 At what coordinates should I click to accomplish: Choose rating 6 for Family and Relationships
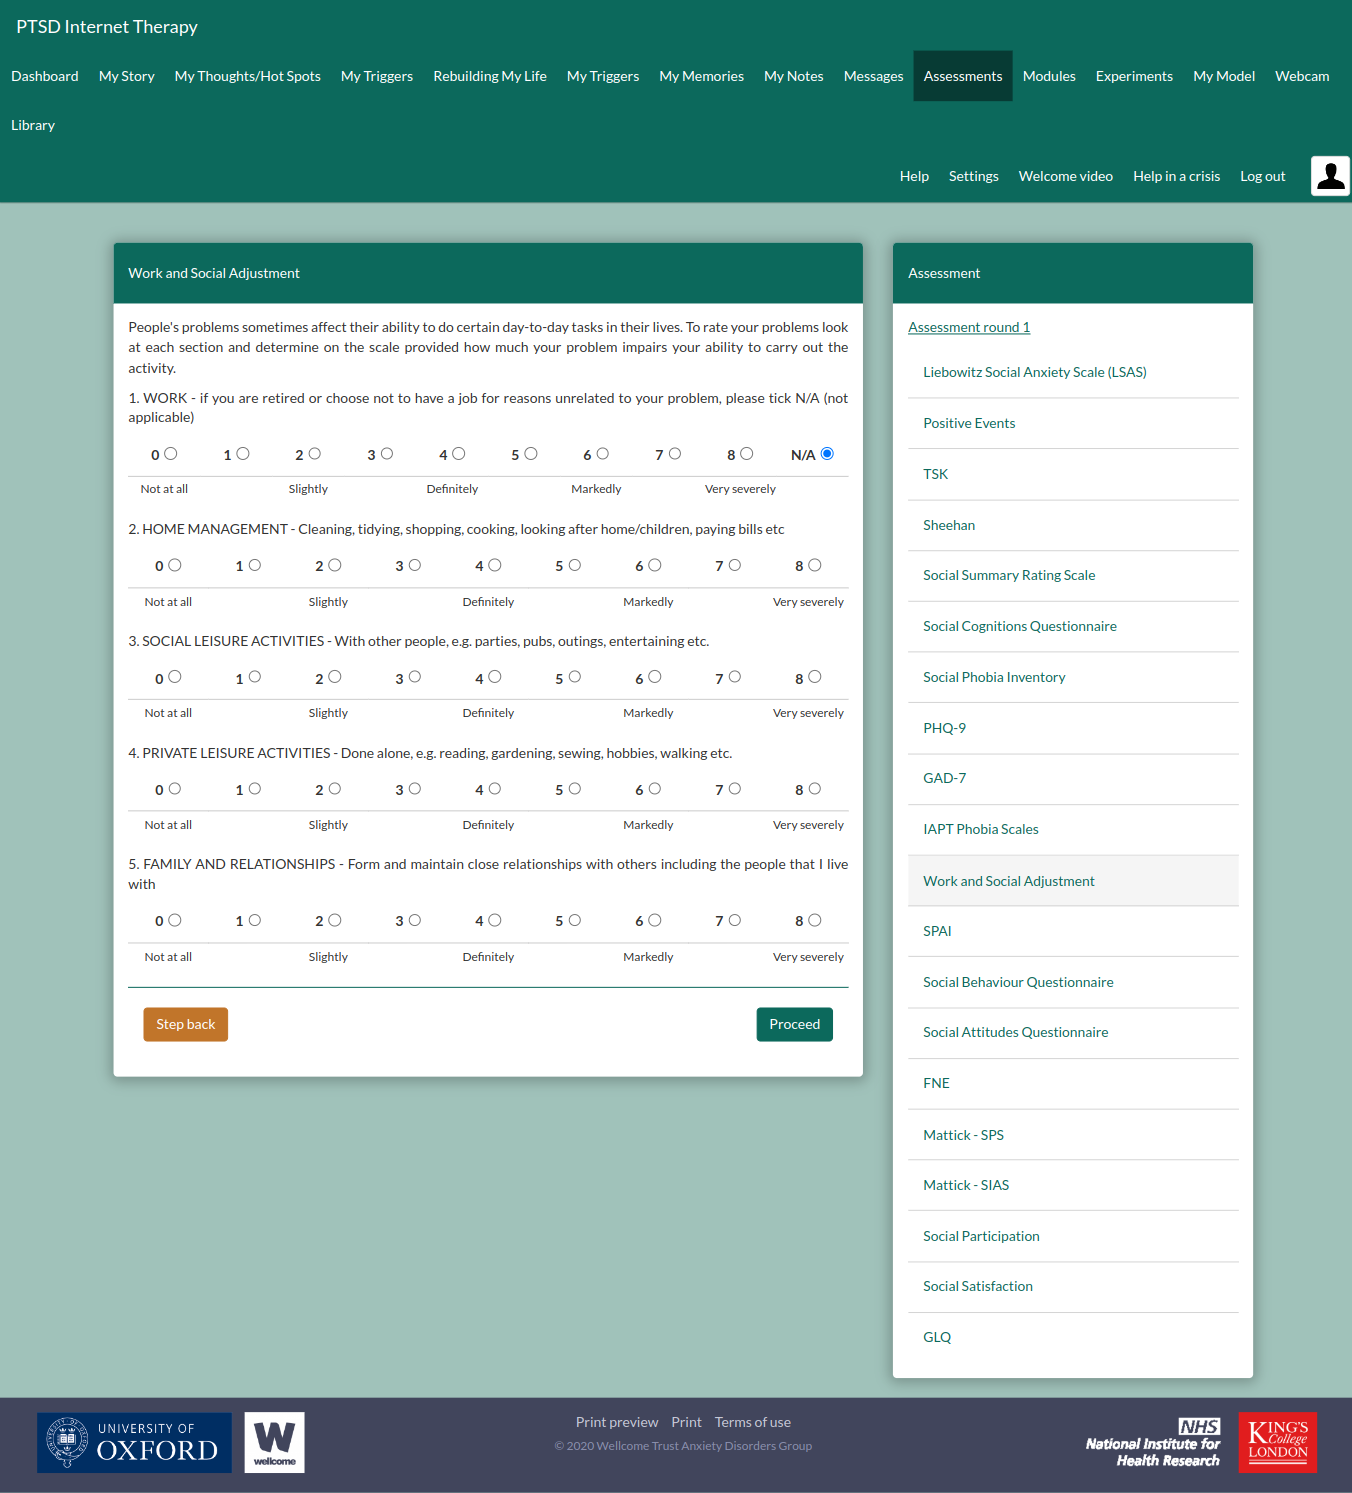655,920
